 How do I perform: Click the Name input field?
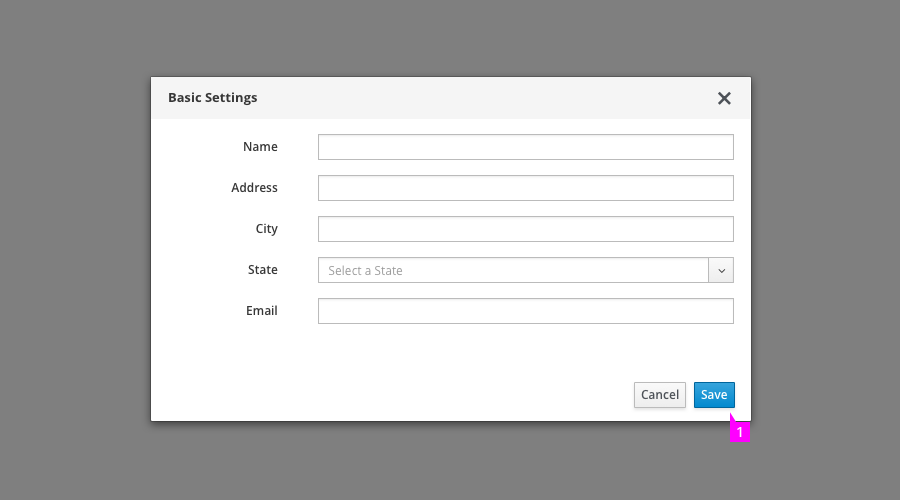click(x=526, y=147)
